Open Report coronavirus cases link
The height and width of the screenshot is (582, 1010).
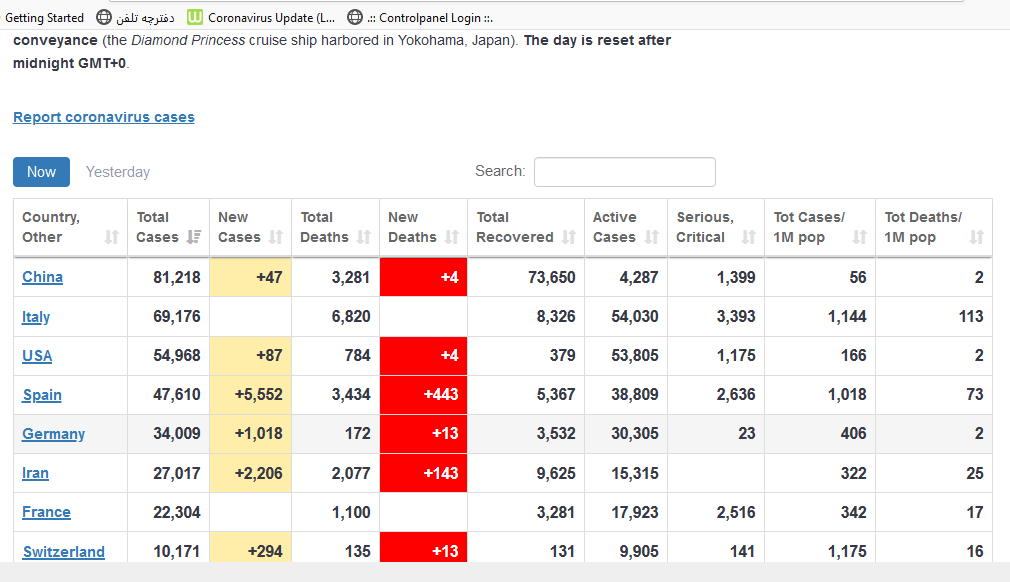pyautogui.click(x=104, y=117)
